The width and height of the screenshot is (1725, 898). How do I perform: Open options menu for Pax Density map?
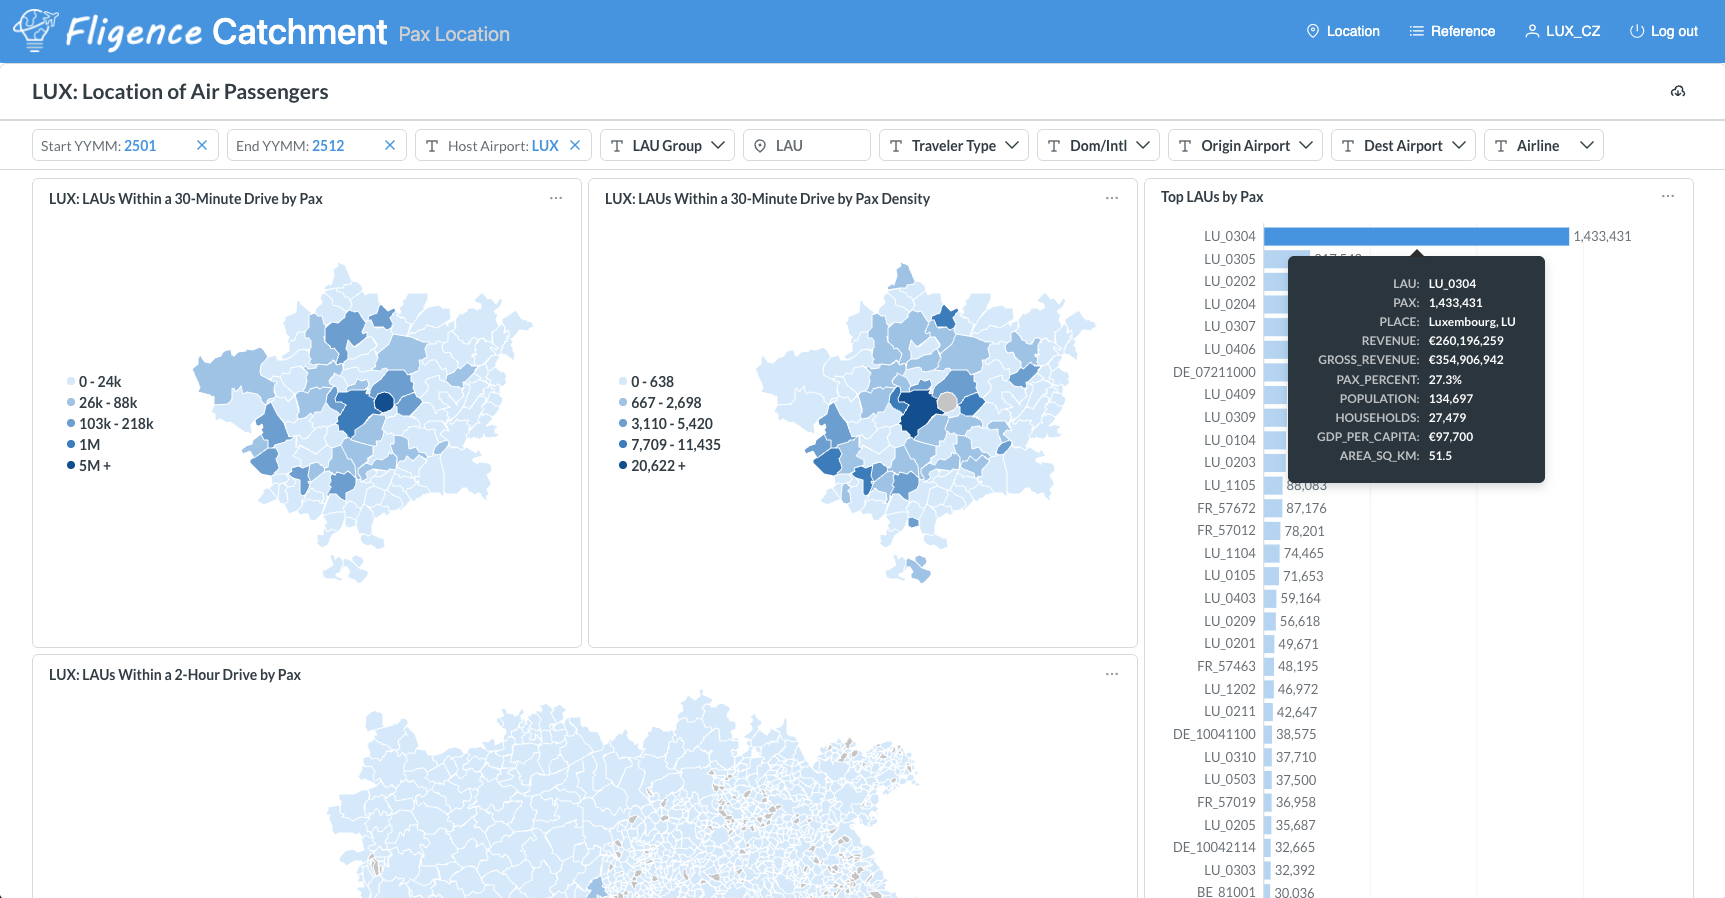pyautogui.click(x=1112, y=198)
